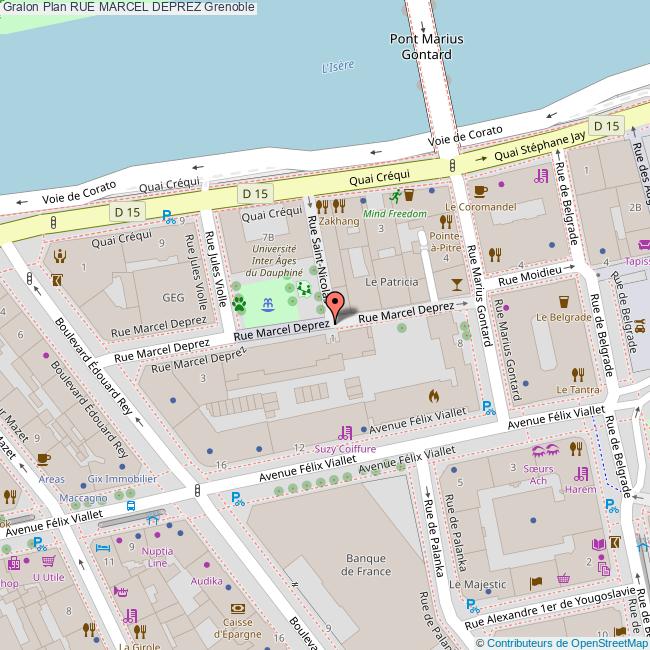Click the red location marker pin
Screen dimensions: 650x650
click(335, 305)
